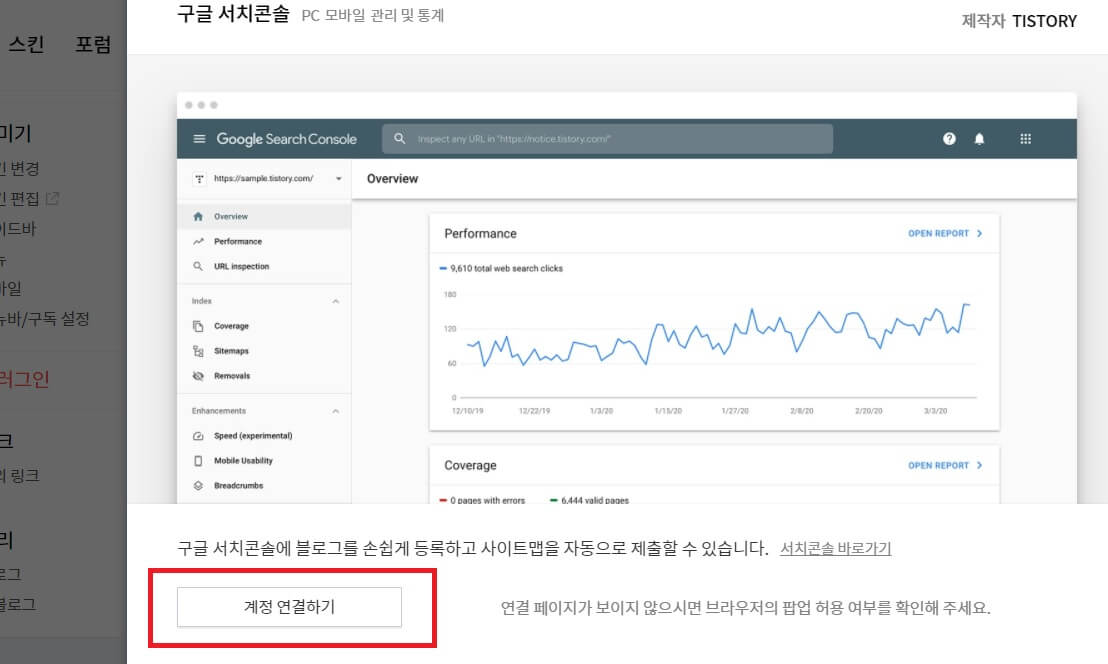The height and width of the screenshot is (664, 1108).
Task: Select the Performance sidebar item
Action: [x=237, y=241]
